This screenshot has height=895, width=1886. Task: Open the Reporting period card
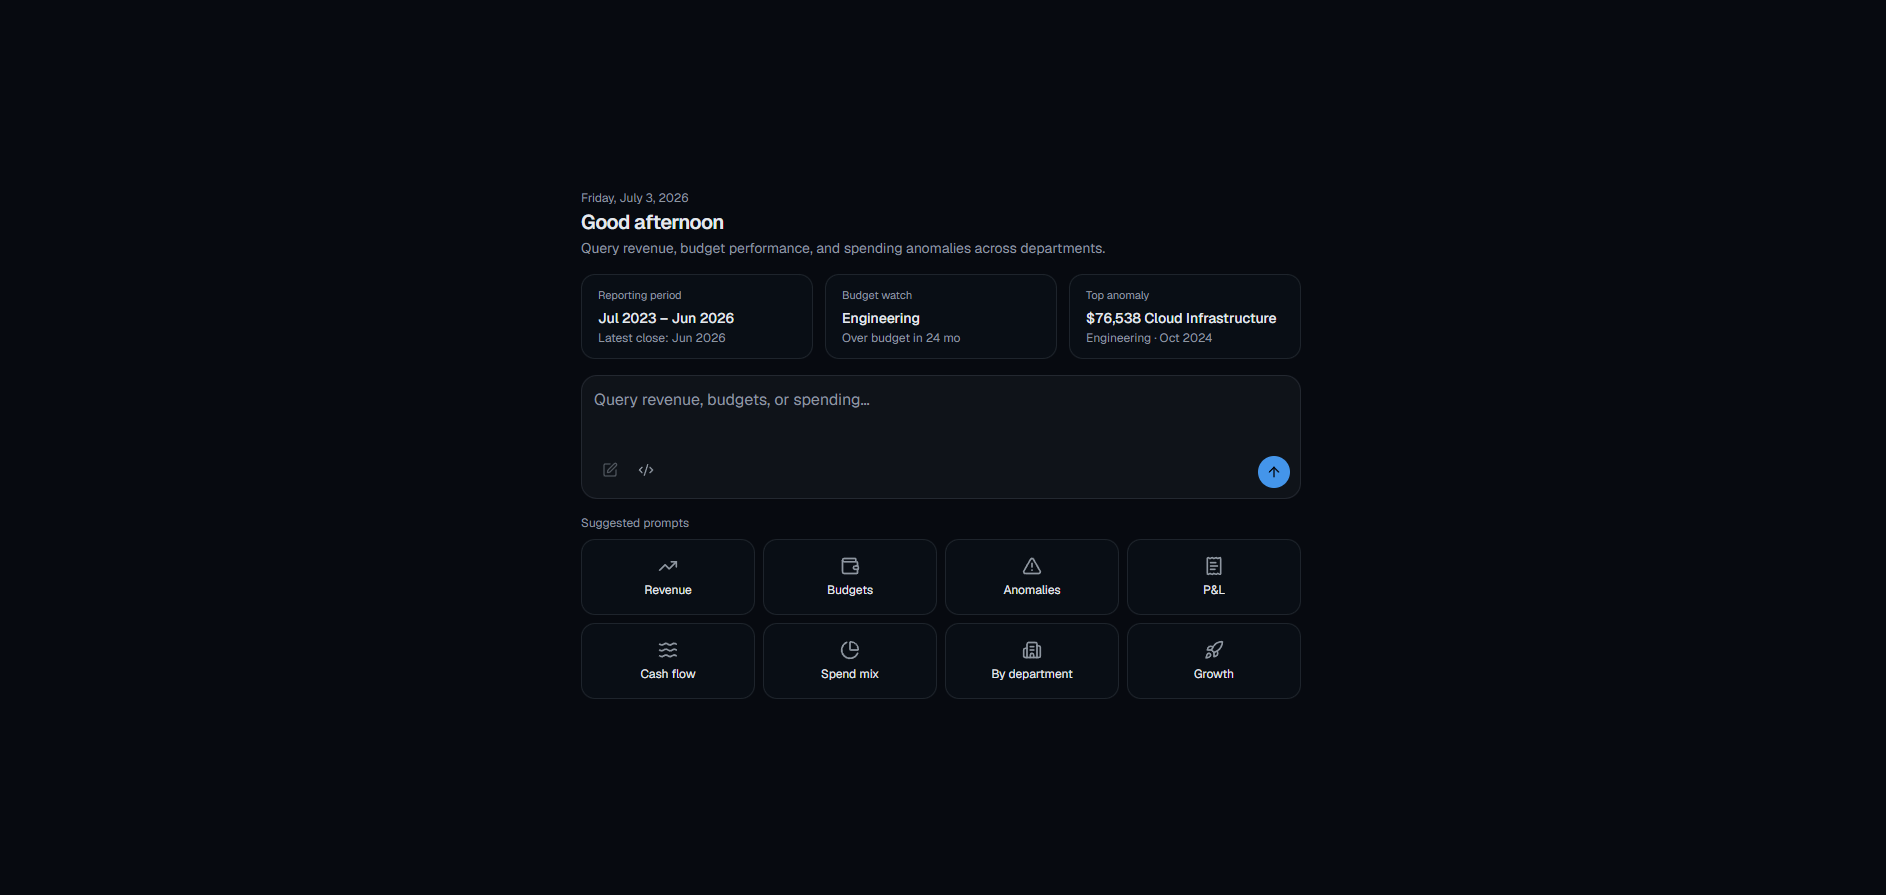click(x=697, y=317)
